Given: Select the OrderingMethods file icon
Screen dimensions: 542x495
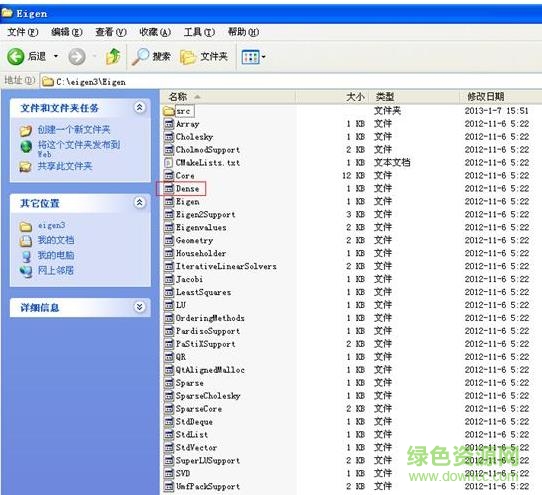Looking at the screenshot, I should click(x=169, y=318).
